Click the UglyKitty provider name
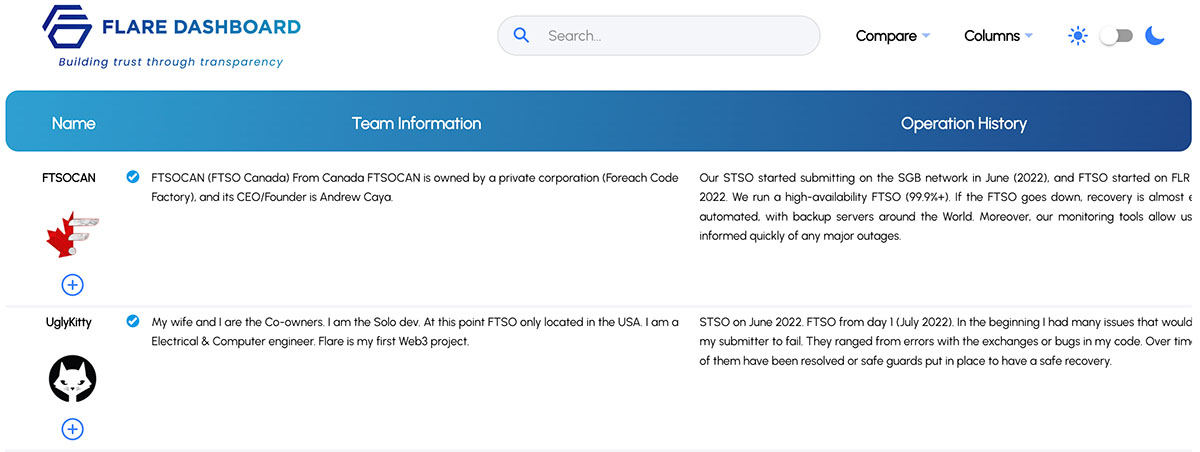Screen dimensions: 1200x452 [x=72, y=322]
